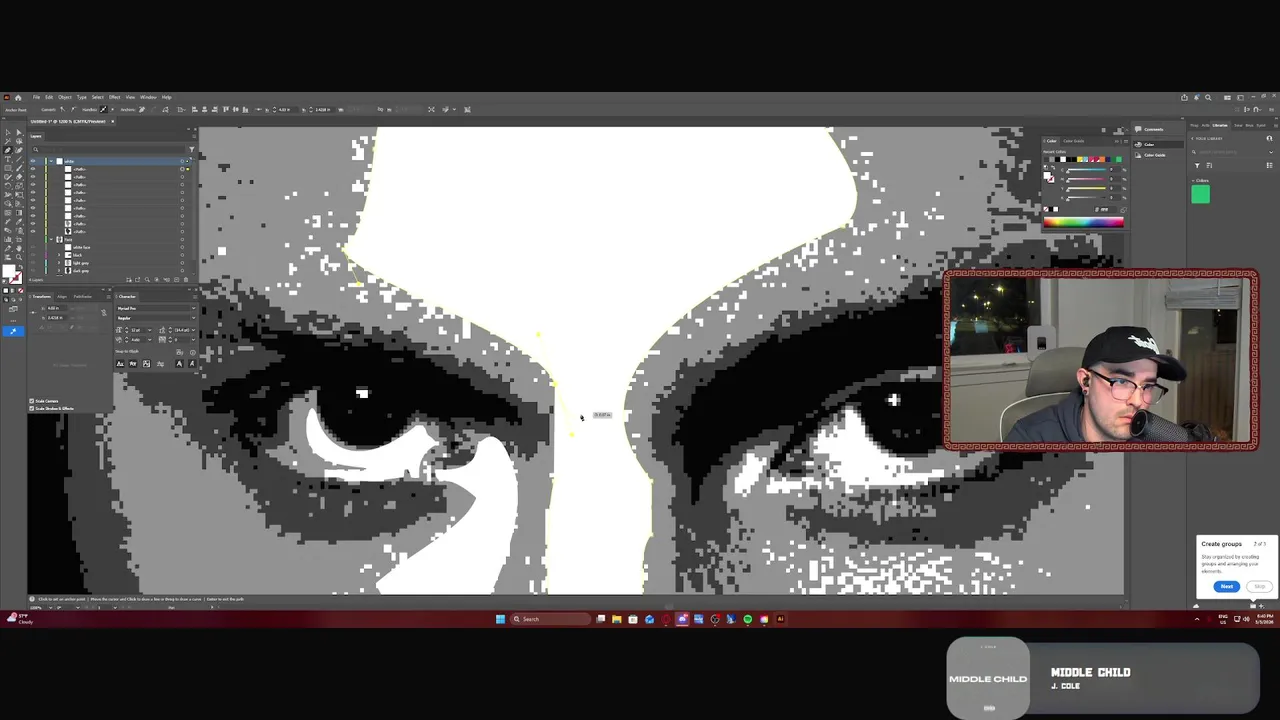Click constrain width and height link icon

click(104, 312)
